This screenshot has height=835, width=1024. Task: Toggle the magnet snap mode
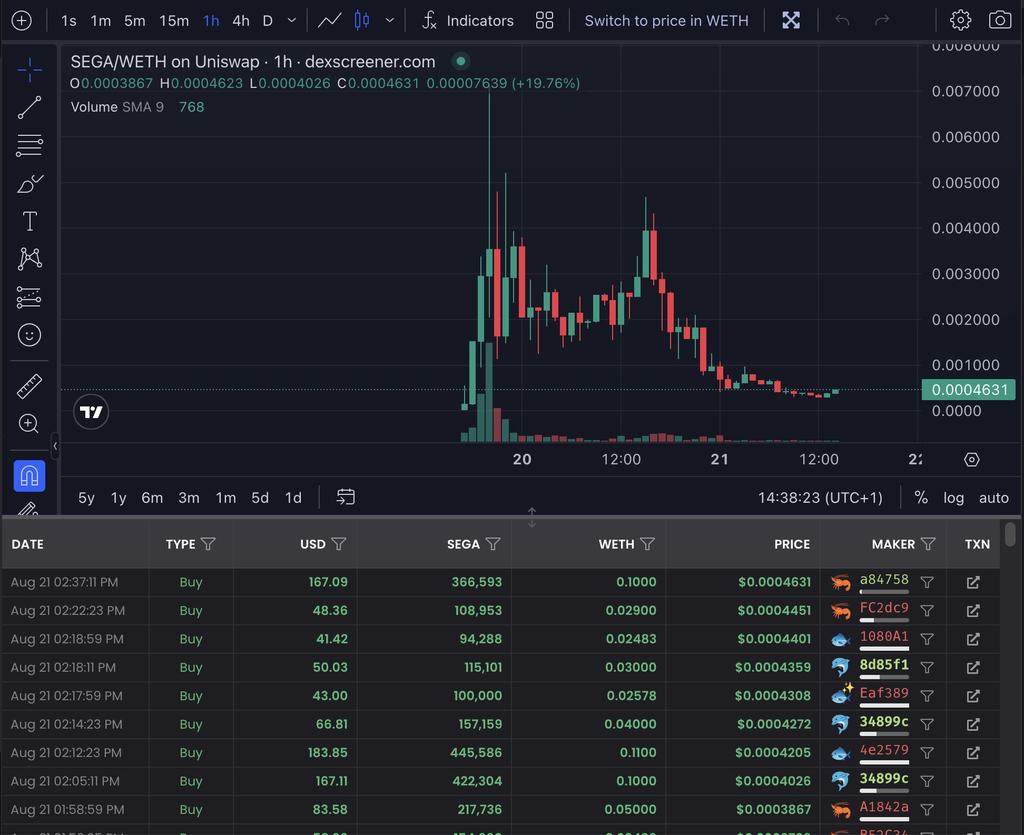point(29,475)
